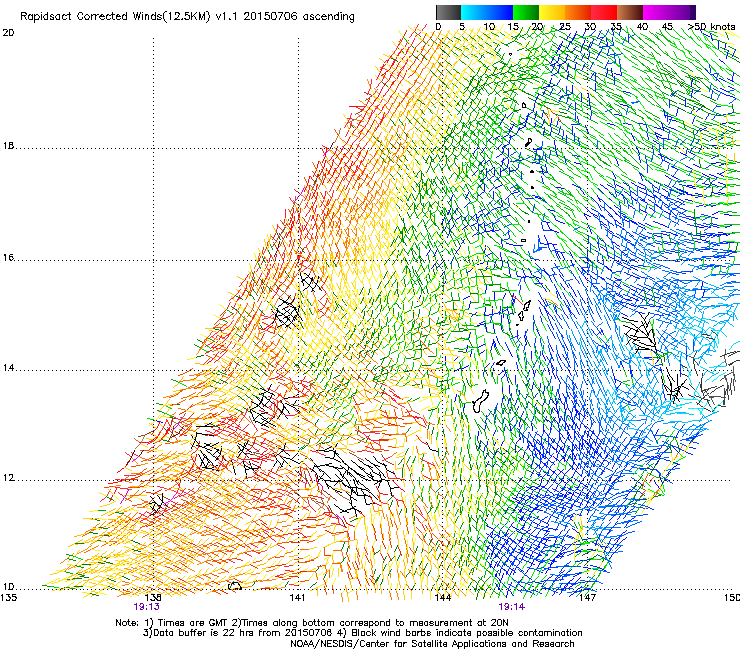The width and height of the screenshot is (740, 650).
Task: Click the '35' label under the color bar
Action: click(x=616, y=26)
